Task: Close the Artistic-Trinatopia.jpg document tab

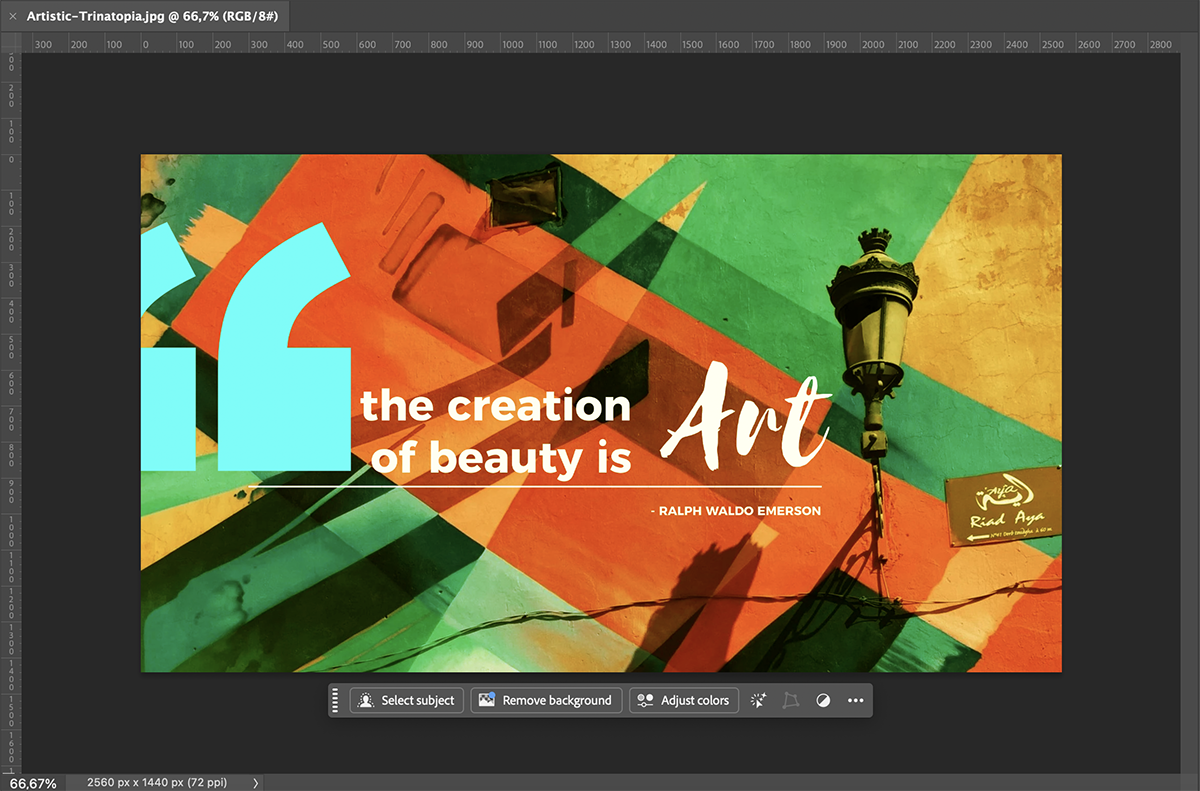Action: pos(12,17)
